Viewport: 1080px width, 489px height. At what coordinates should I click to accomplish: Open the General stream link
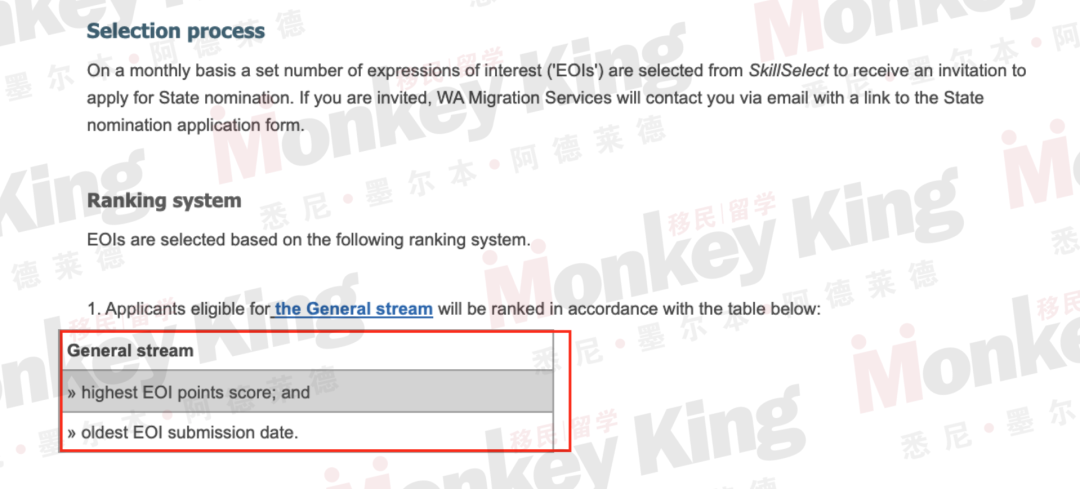pos(352,309)
